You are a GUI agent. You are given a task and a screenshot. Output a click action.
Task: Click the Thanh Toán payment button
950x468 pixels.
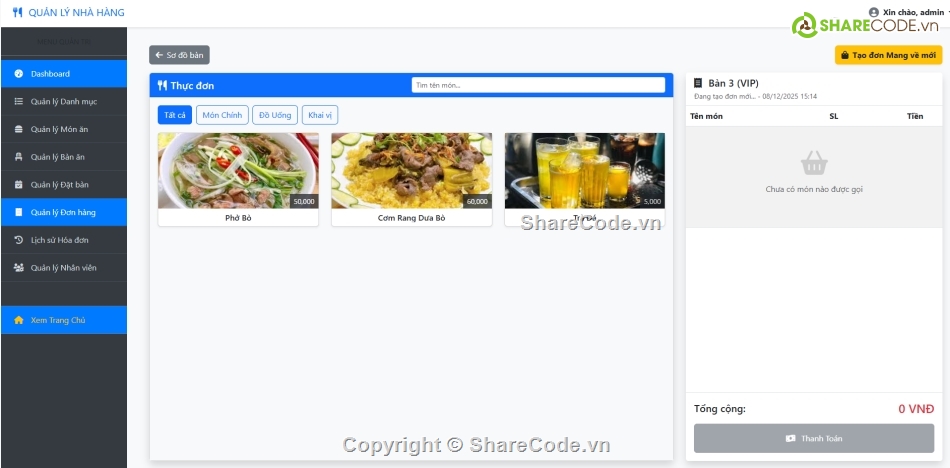[x=814, y=438]
